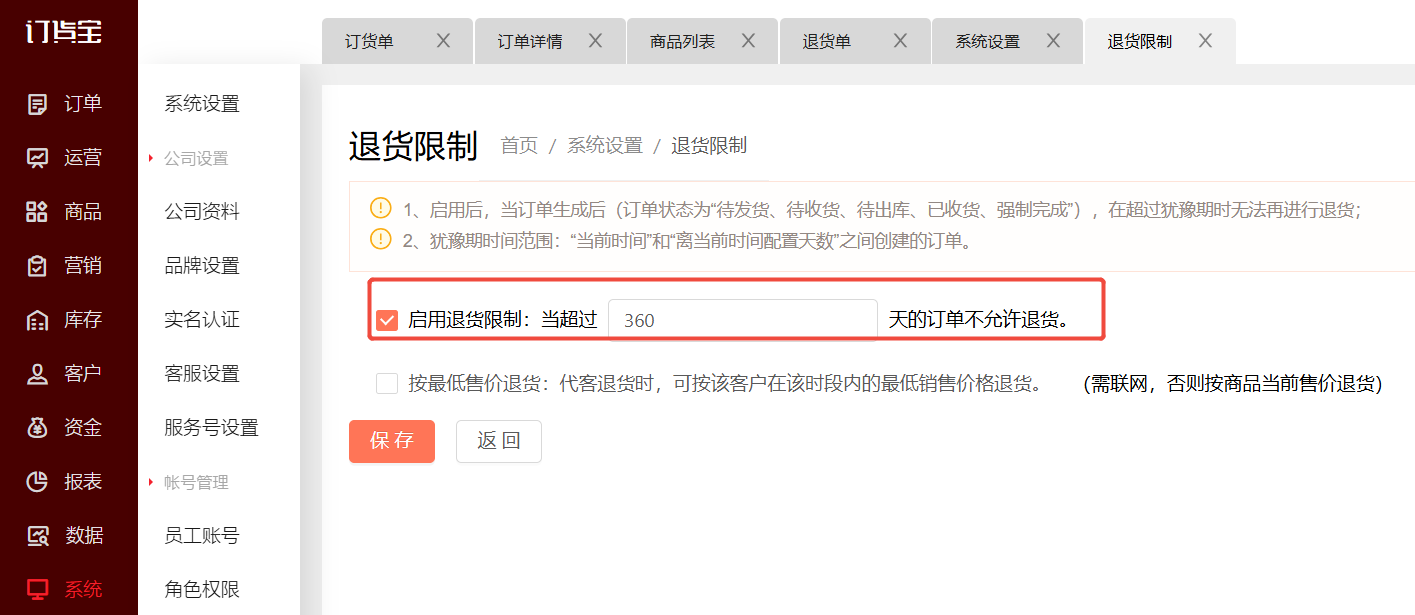
Task: Click the 运营 sidebar icon
Action: point(37,158)
